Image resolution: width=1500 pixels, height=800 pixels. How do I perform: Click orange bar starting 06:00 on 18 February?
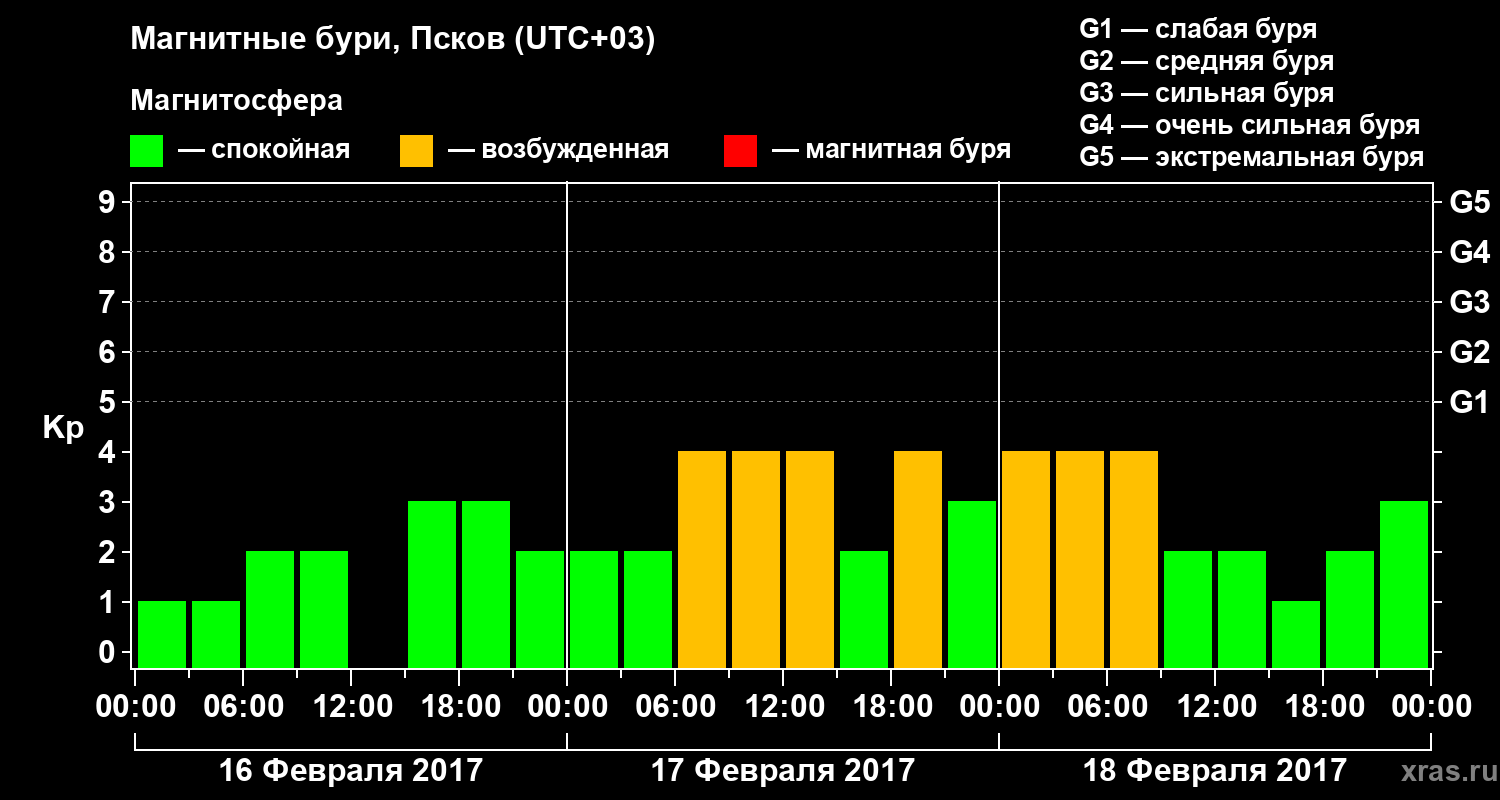[x=1134, y=559]
